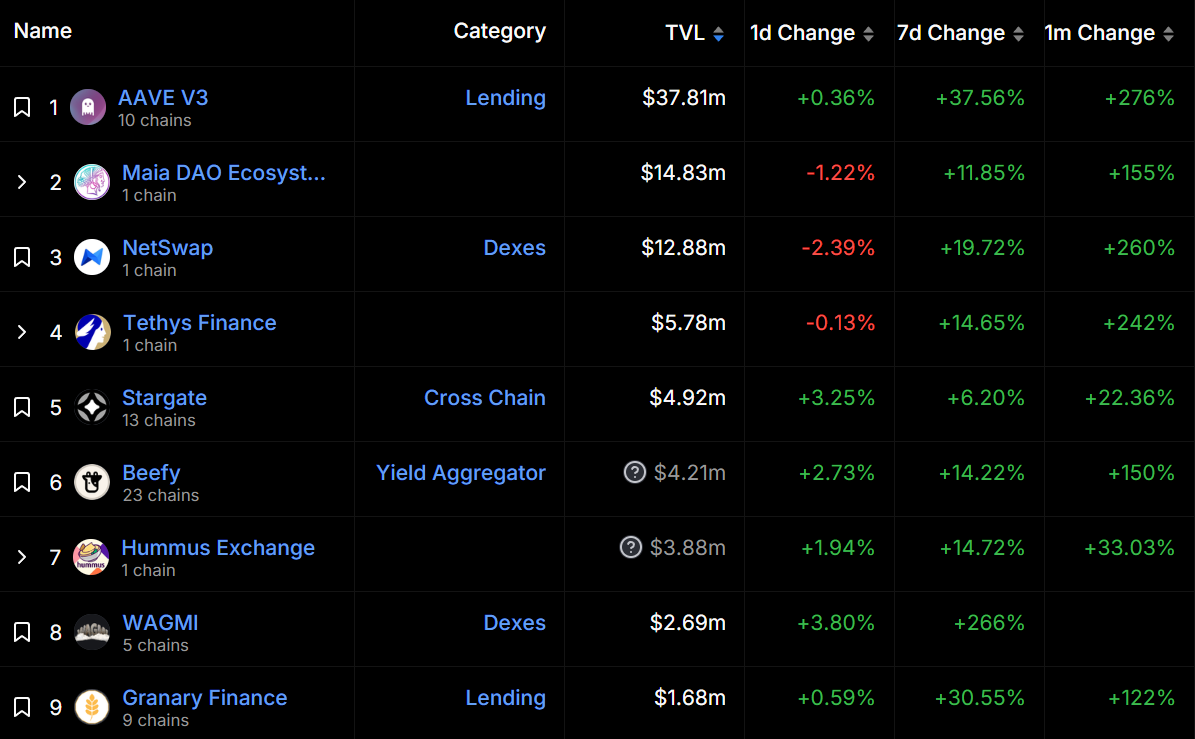1195x739 pixels.
Task: Bookmark the AAVE V3 protocol
Action: tap(22, 107)
